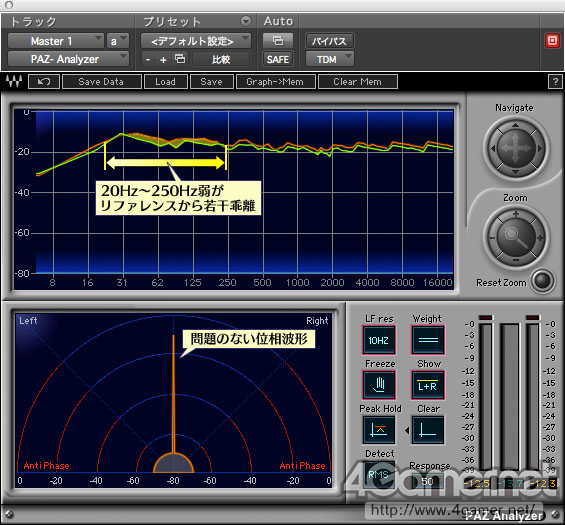Viewport: 565px width, 525px height.
Task: Click the right peak value -12.3
Action: pos(544,483)
